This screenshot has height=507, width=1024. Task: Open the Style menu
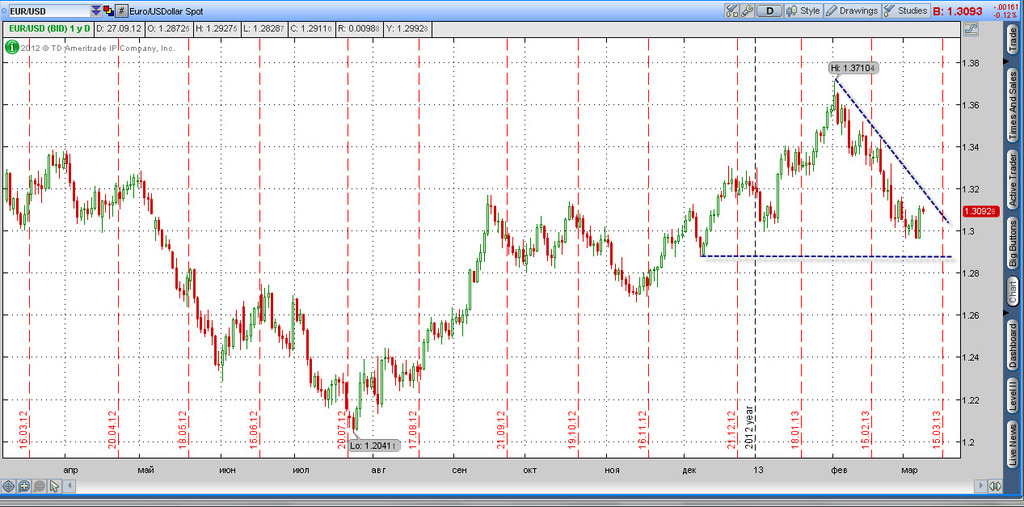tap(803, 11)
